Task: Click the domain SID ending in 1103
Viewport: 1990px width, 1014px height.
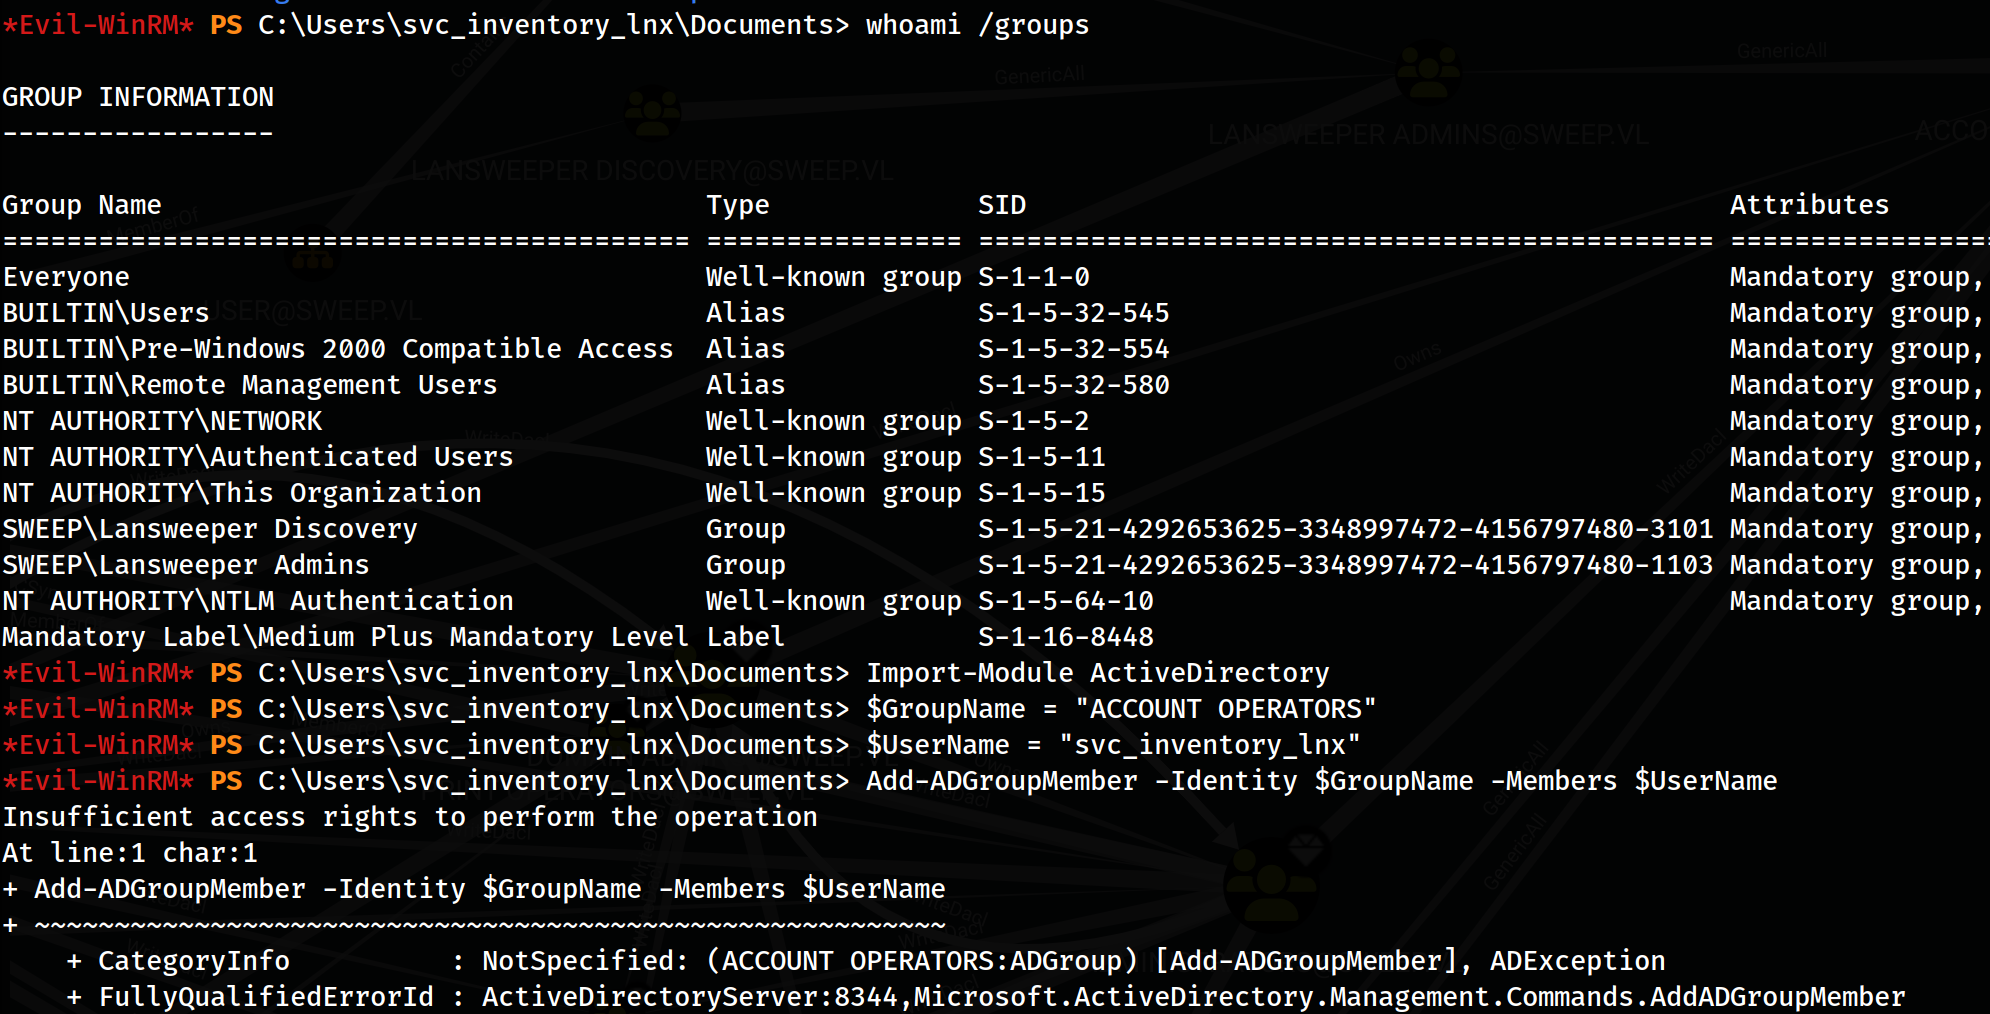Action: tap(1345, 565)
